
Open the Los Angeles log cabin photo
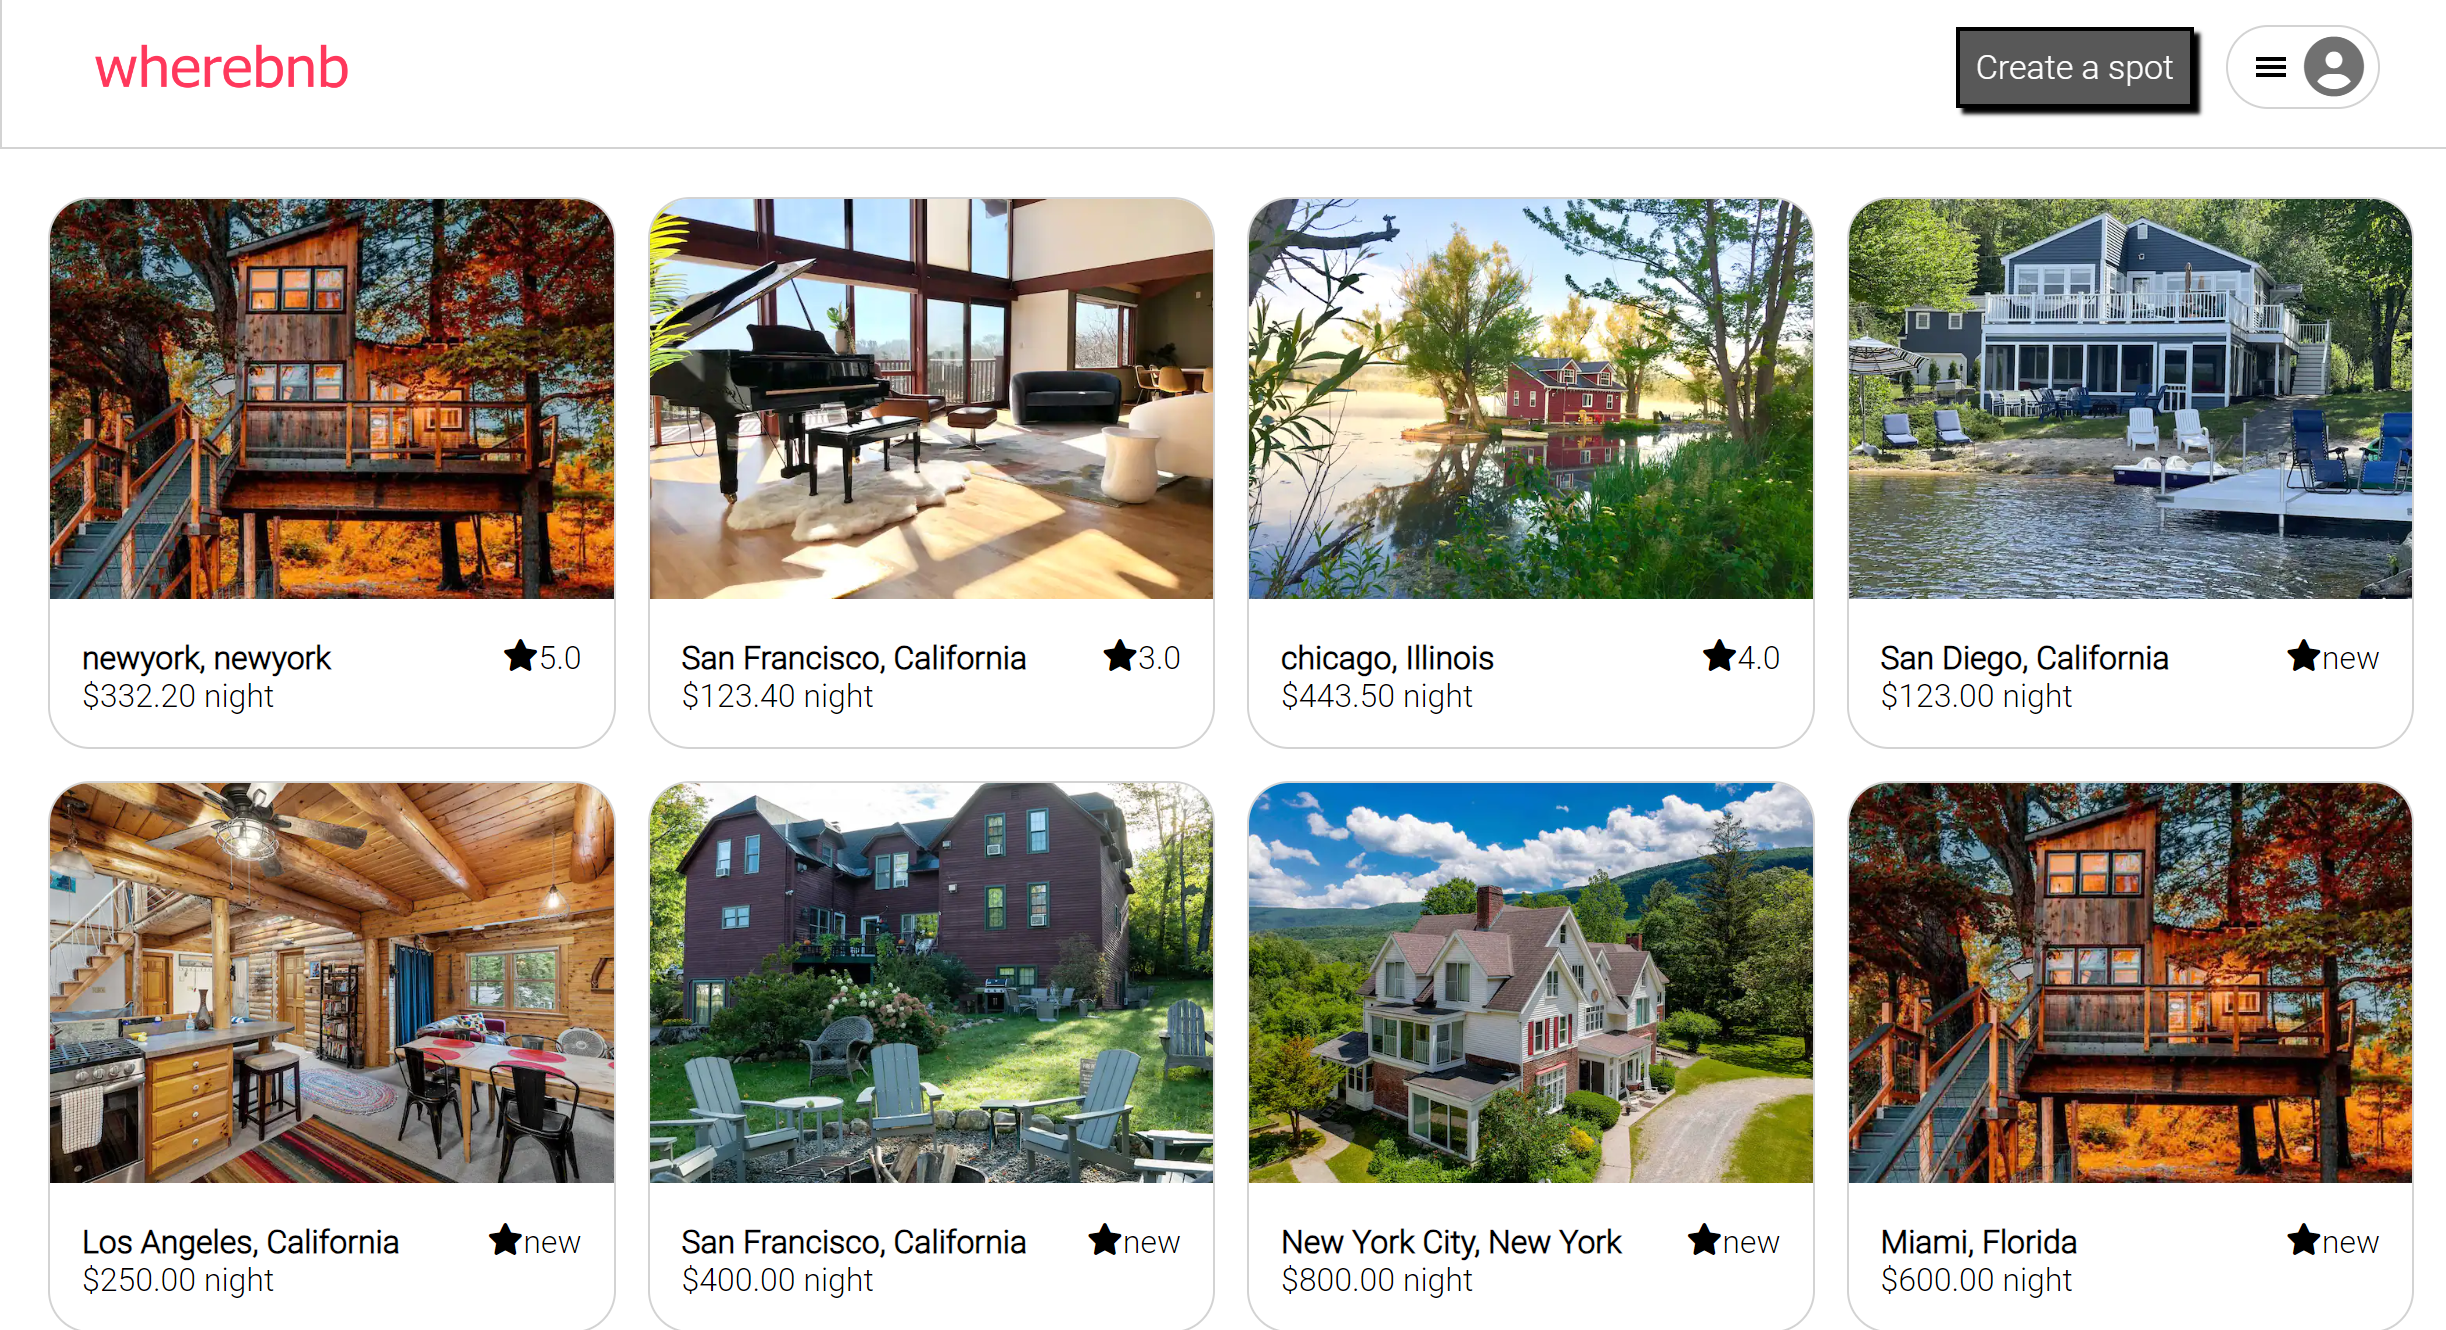point(332,982)
